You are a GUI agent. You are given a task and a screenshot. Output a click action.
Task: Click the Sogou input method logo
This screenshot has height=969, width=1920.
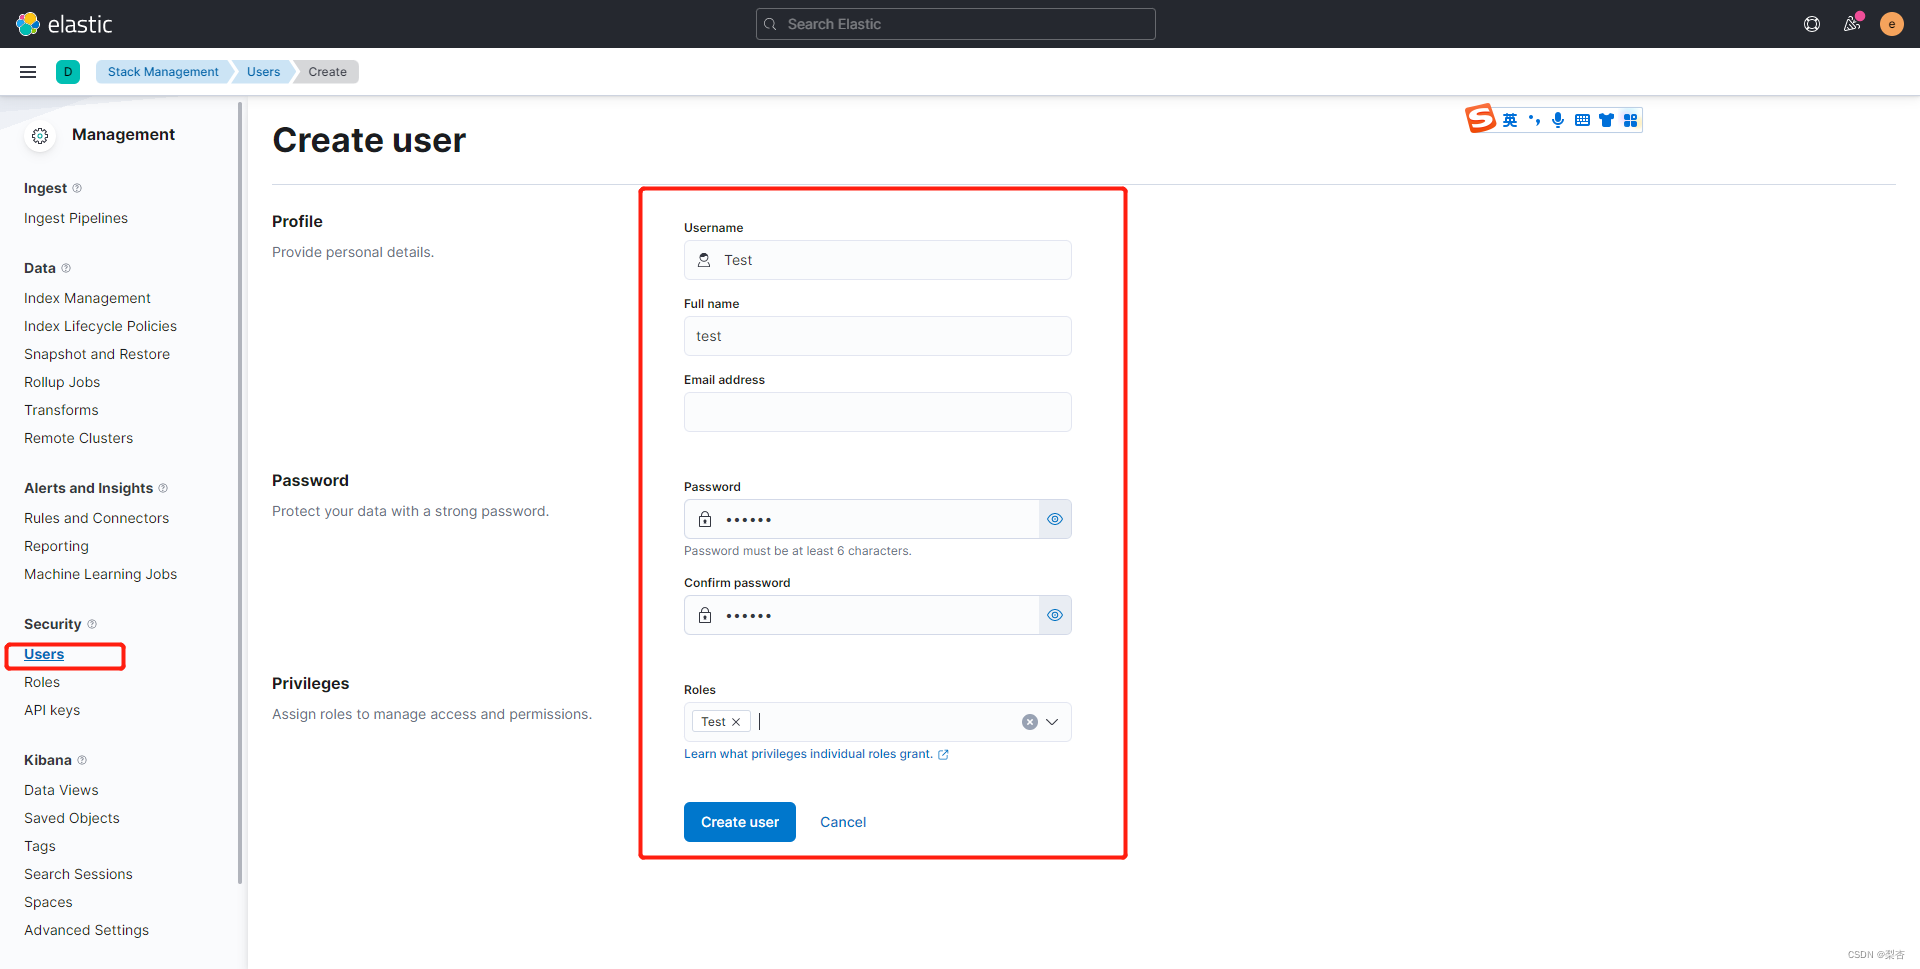(x=1481, y=119)
